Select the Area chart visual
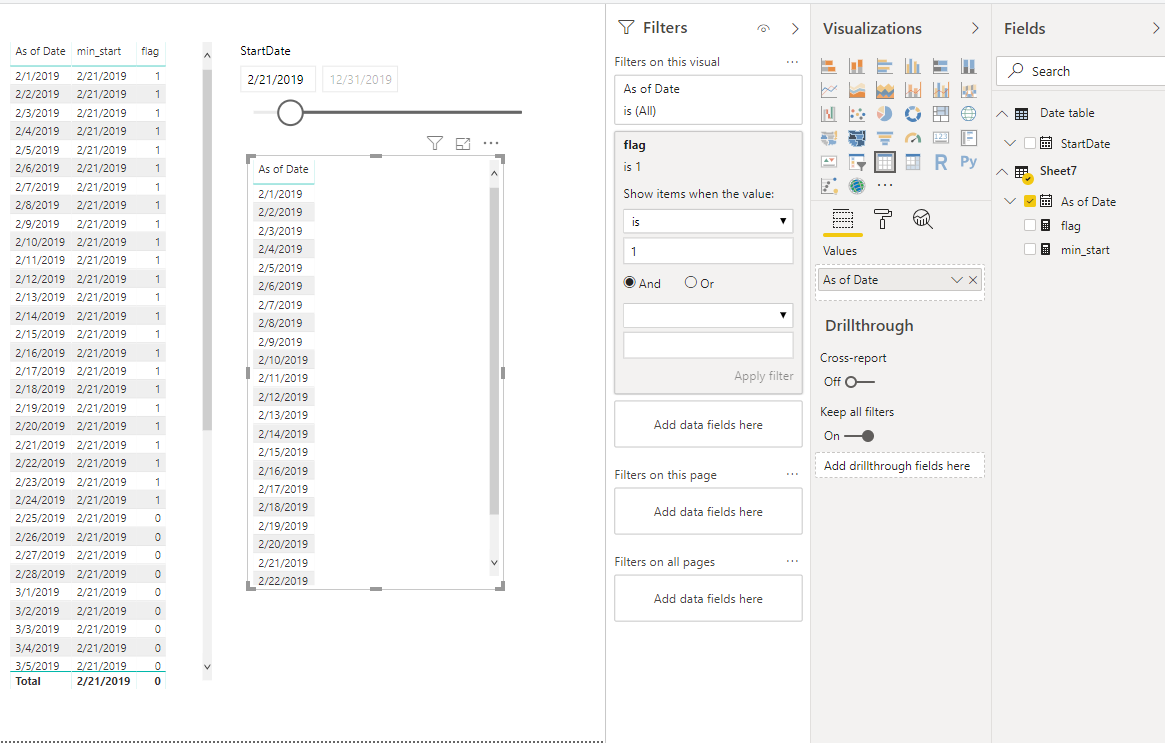 (857, 90)
